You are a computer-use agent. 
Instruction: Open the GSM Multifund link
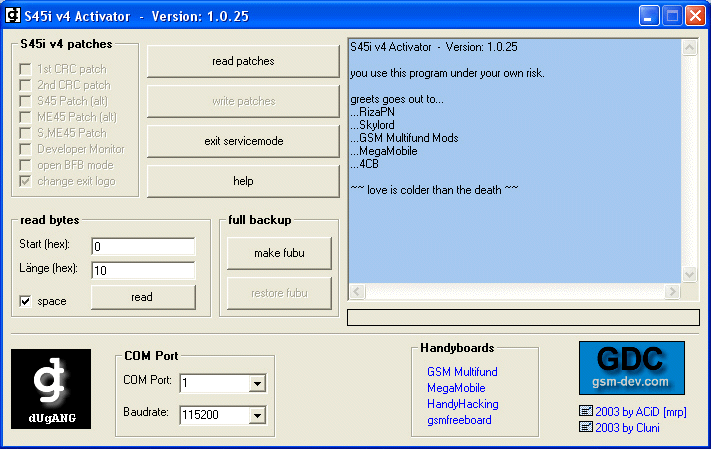click(462, 372)
